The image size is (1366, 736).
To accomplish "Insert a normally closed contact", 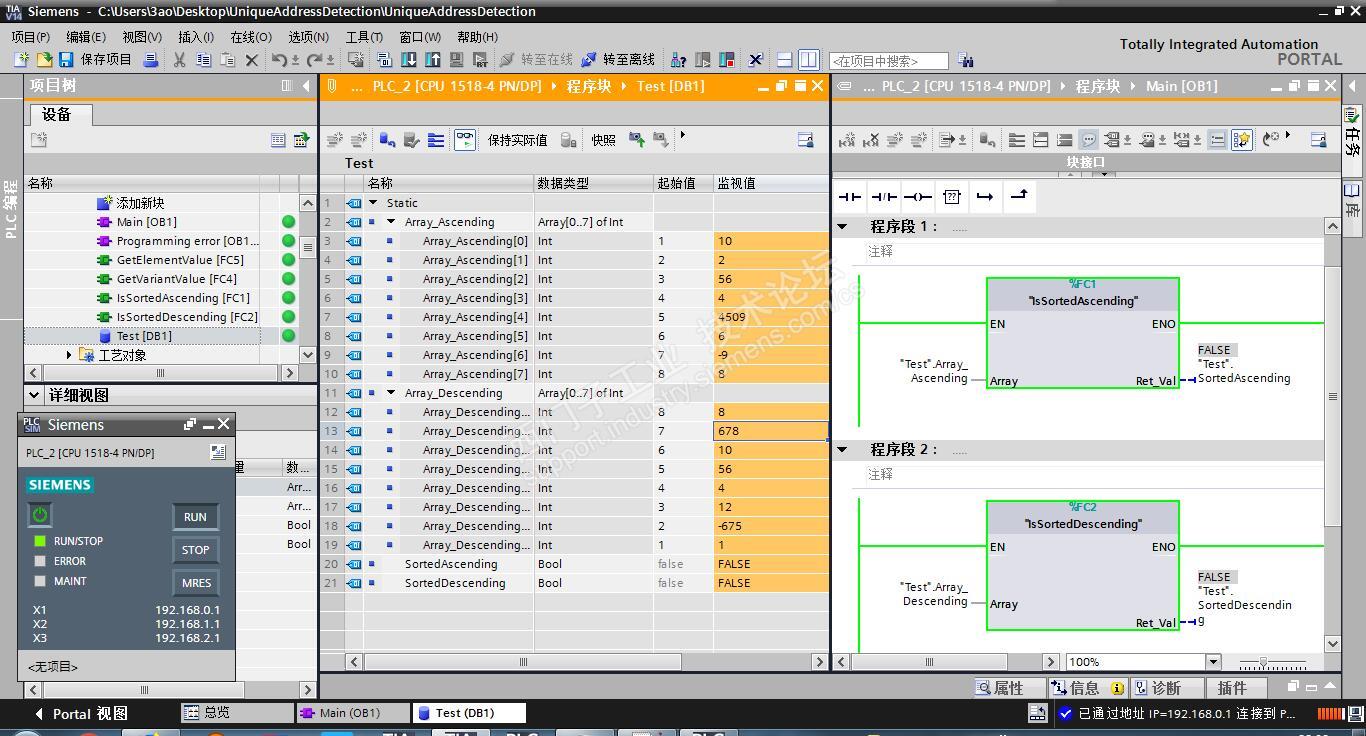I will point(884,196).
